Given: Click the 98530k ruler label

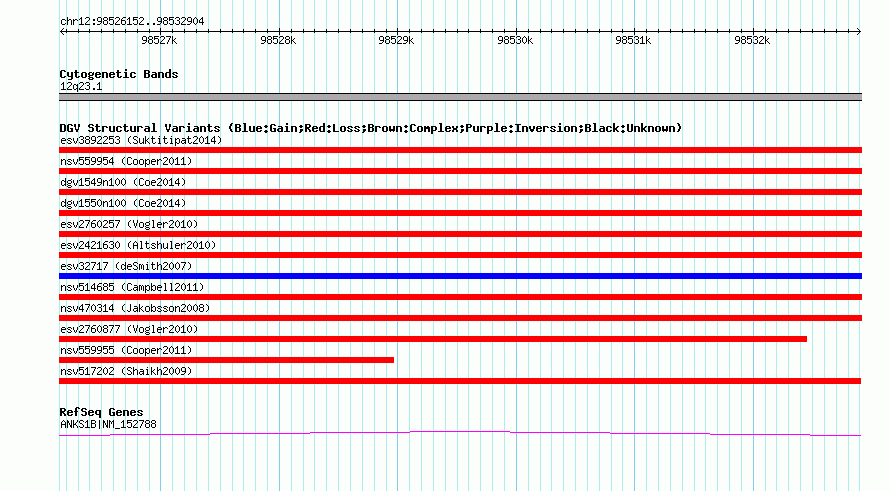Looking at the screenshot, I should [515, 40].
